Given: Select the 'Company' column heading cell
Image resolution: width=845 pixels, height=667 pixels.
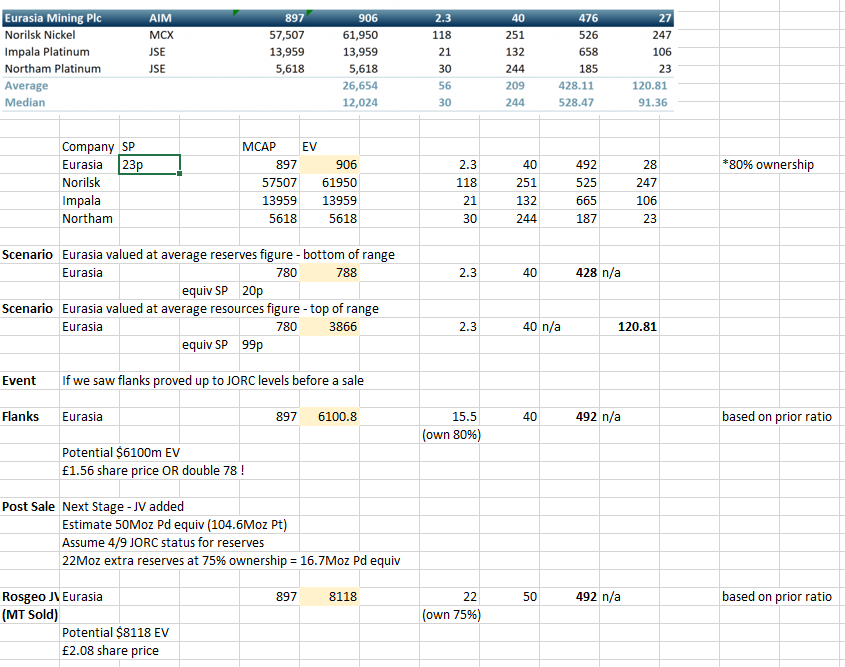Looking at the screenshot, I should [88, 147].
